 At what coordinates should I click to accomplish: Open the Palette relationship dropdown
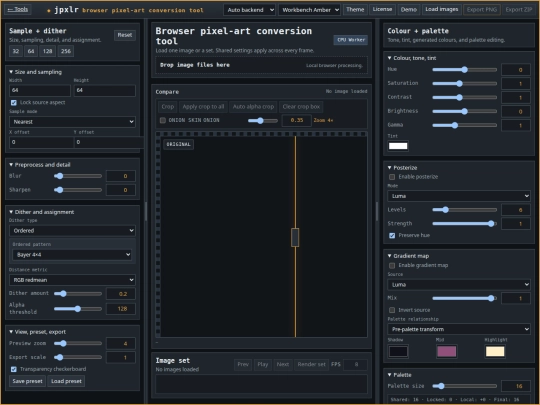pyautogui.click(x=459, y=329)
